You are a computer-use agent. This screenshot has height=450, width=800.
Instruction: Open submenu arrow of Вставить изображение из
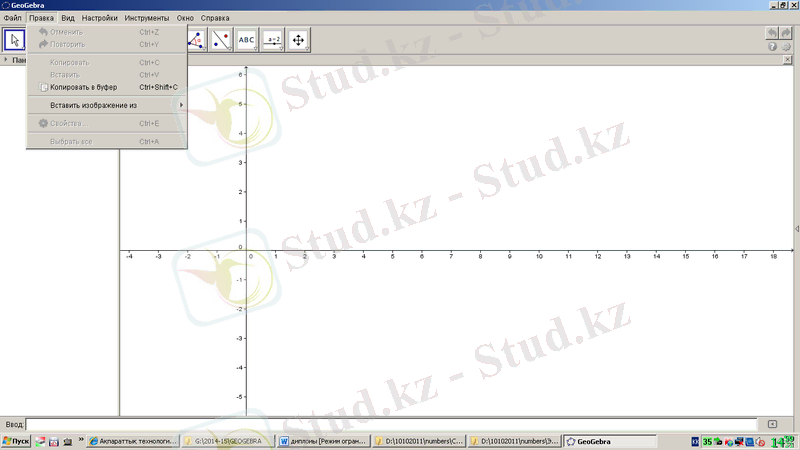click(181, 105)
